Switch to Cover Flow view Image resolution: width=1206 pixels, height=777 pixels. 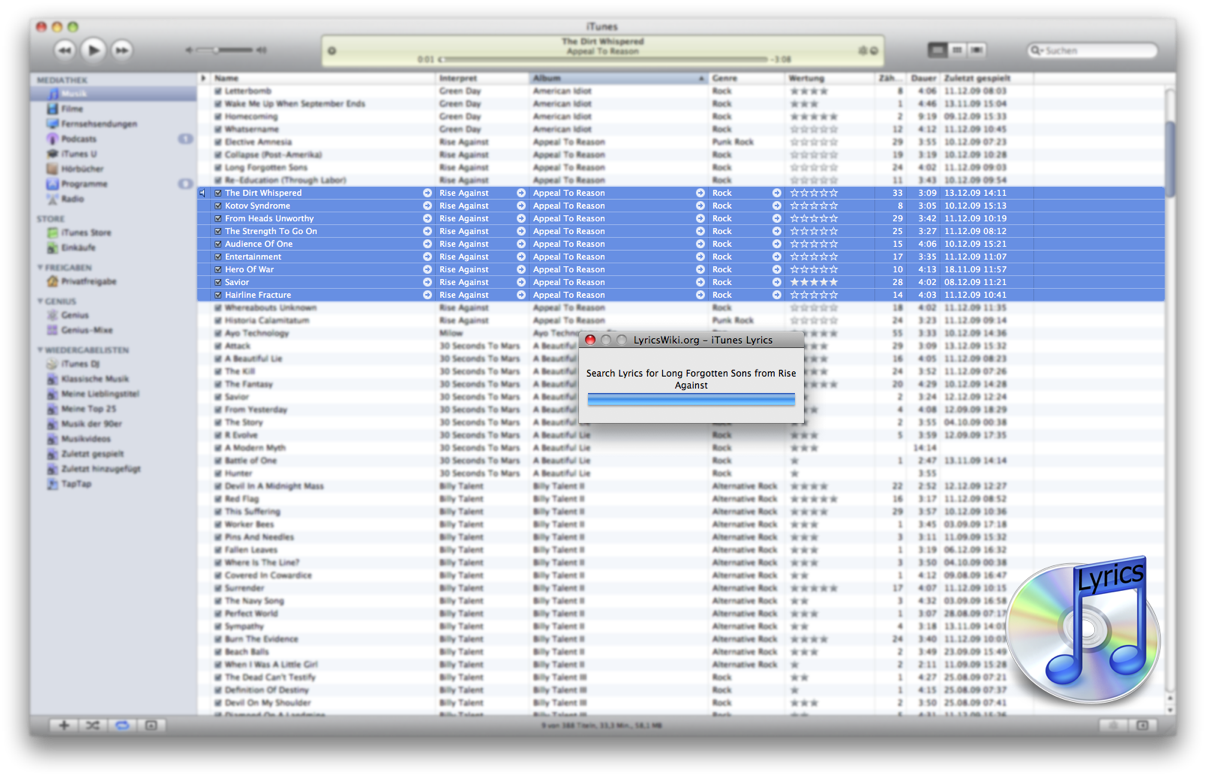pyautogui.click(x=976, y=50)
